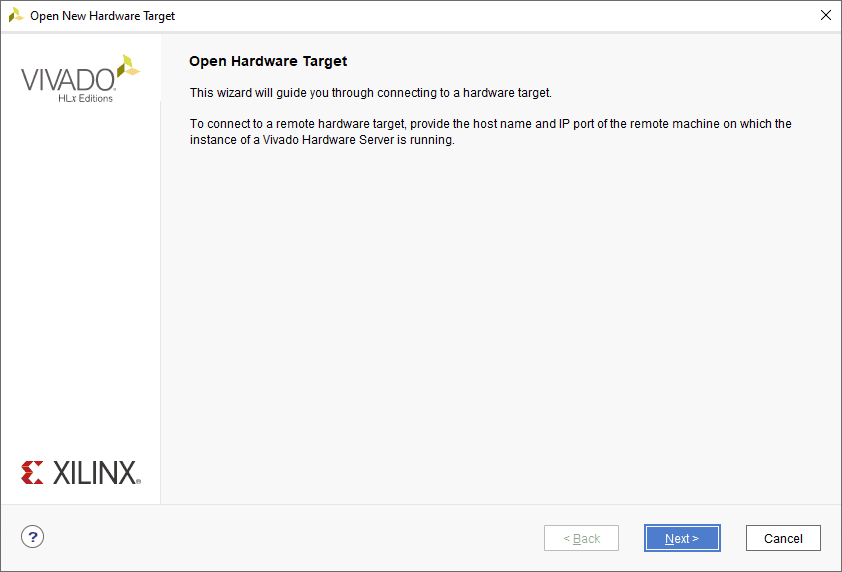Click the 'This wizard will guide you' sentence

370,93
